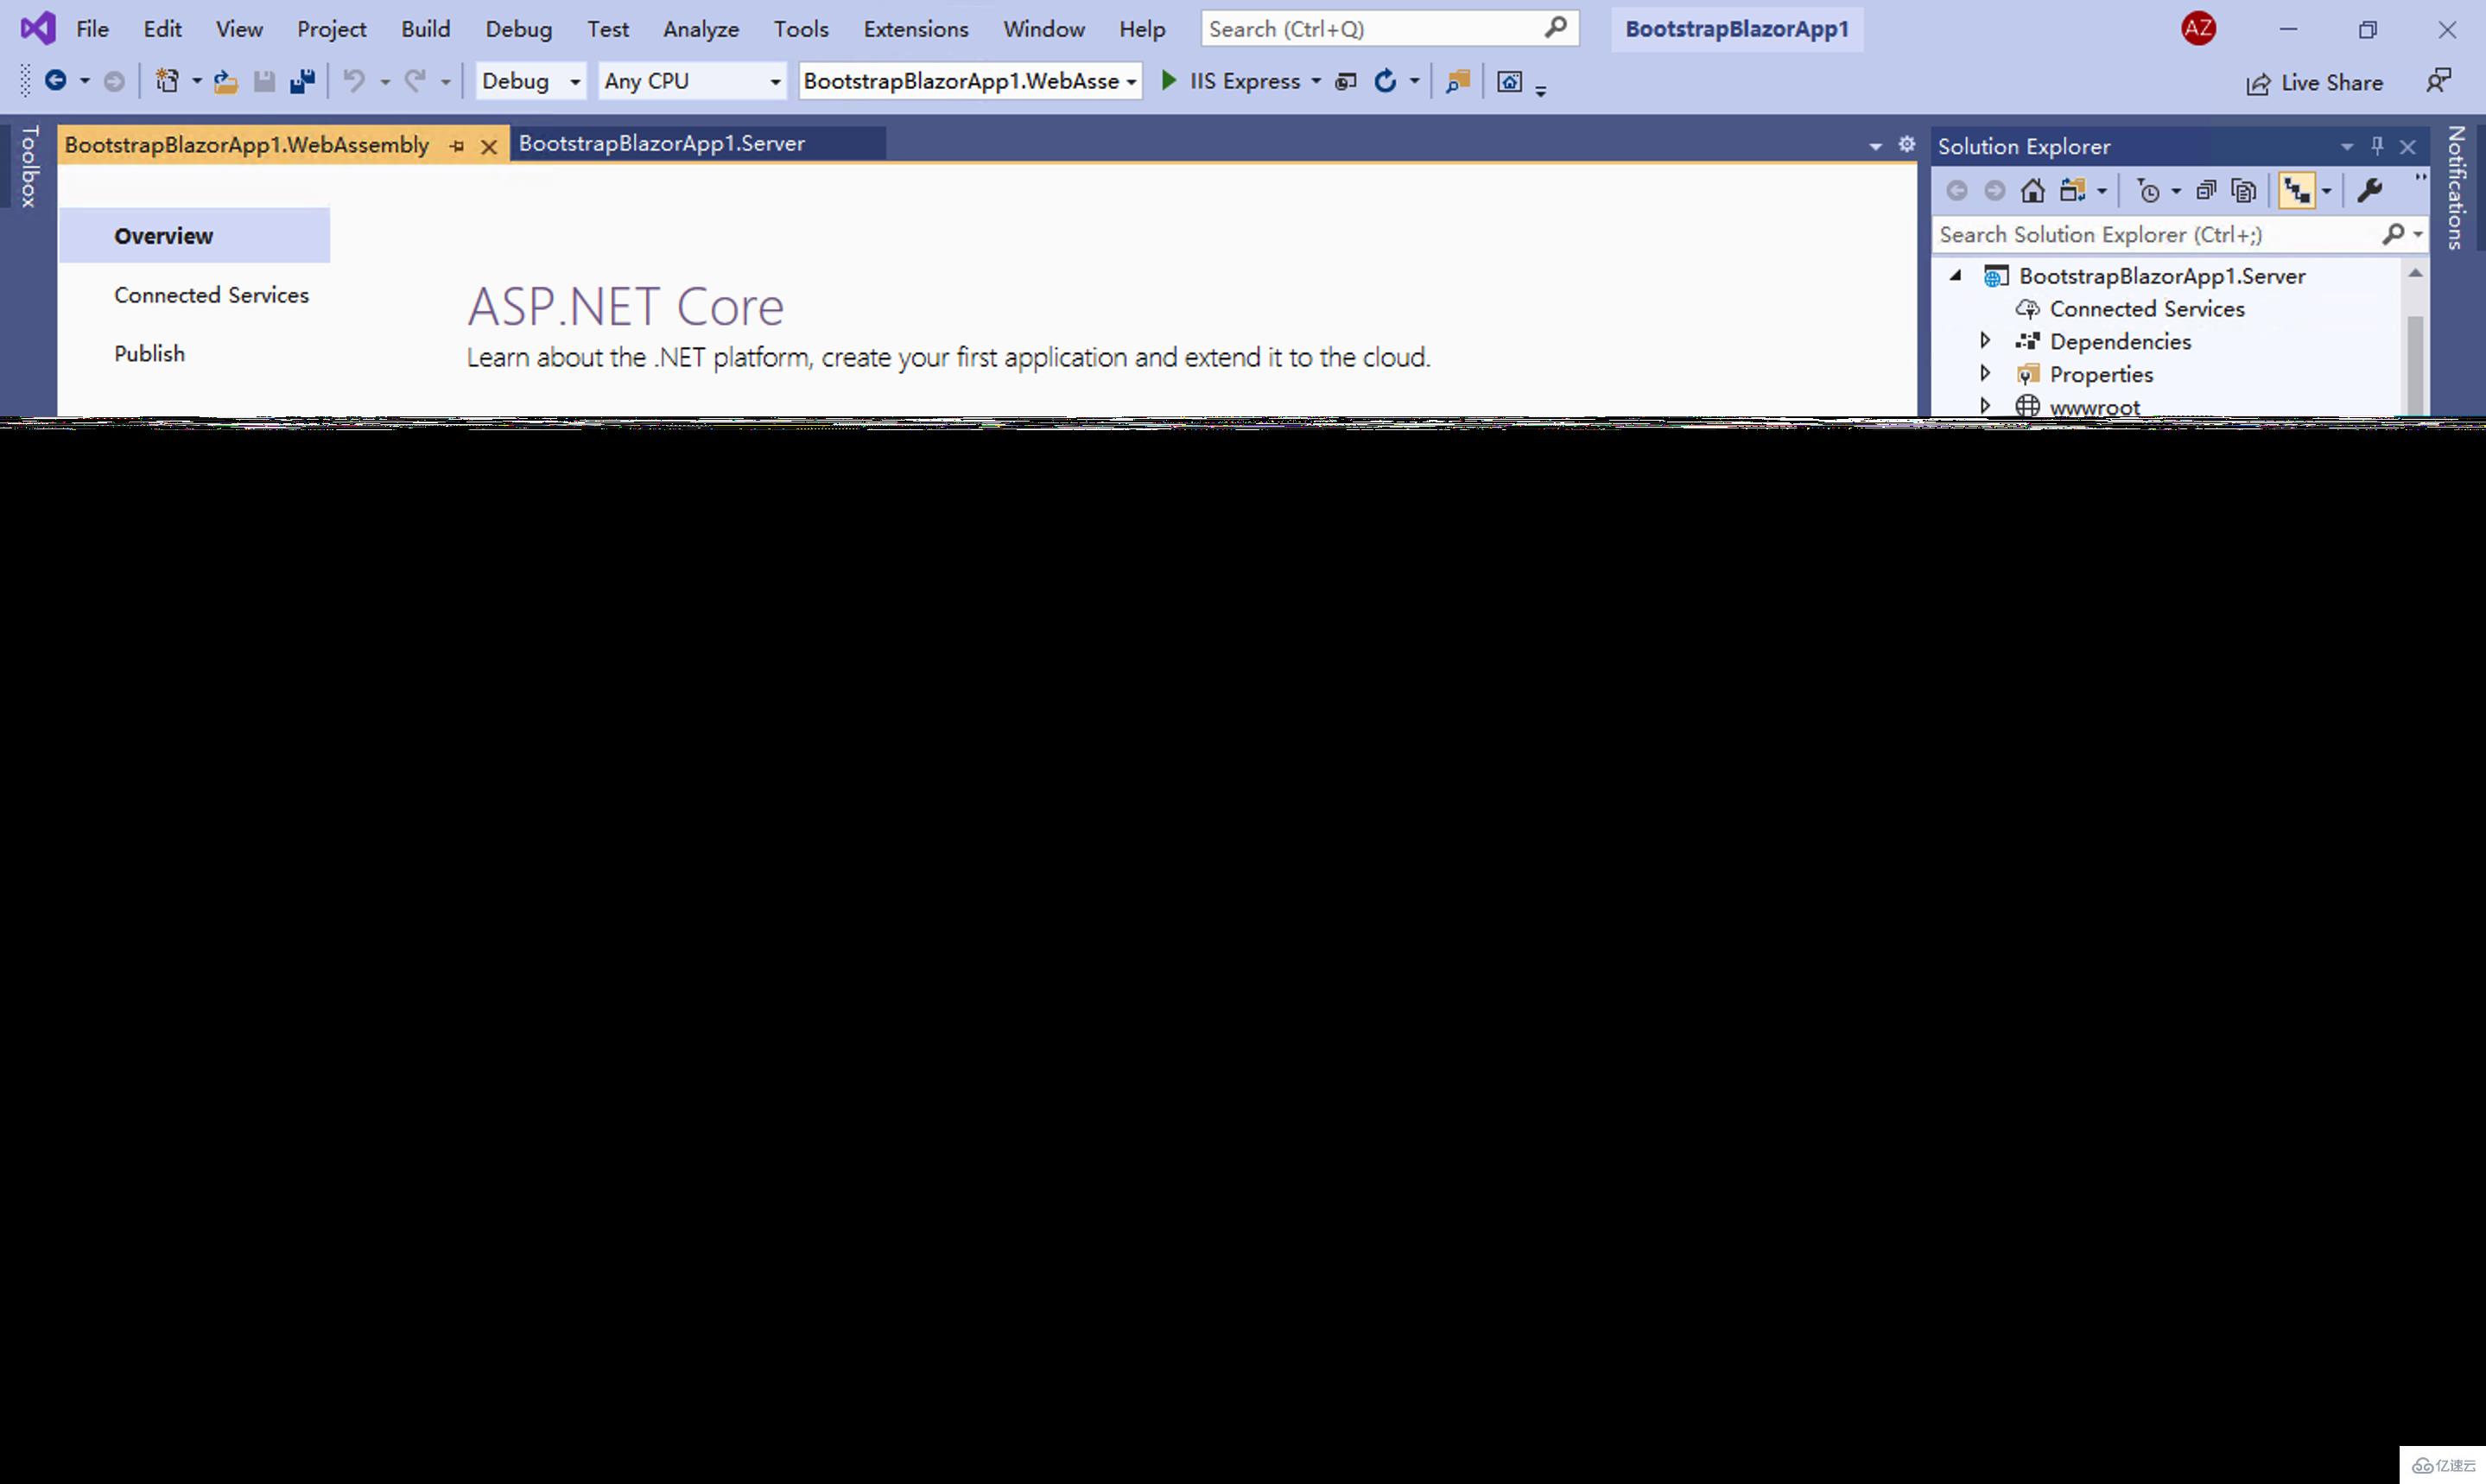Open the document tab list dropdown arrow
The image size is (2486, 1484).
(x=1875, y=147)
